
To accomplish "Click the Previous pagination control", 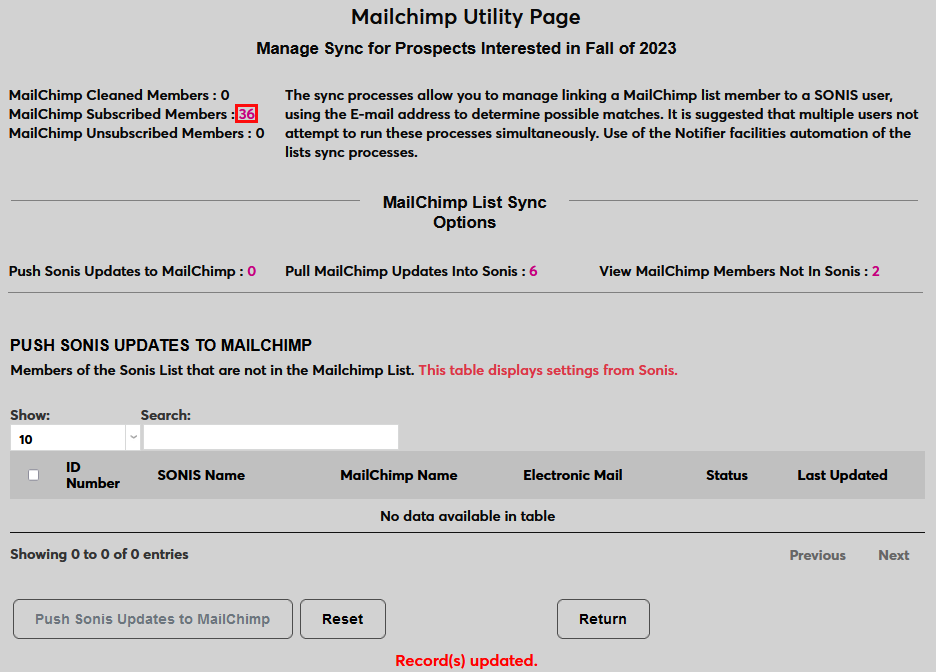I will tap(817, 555).
